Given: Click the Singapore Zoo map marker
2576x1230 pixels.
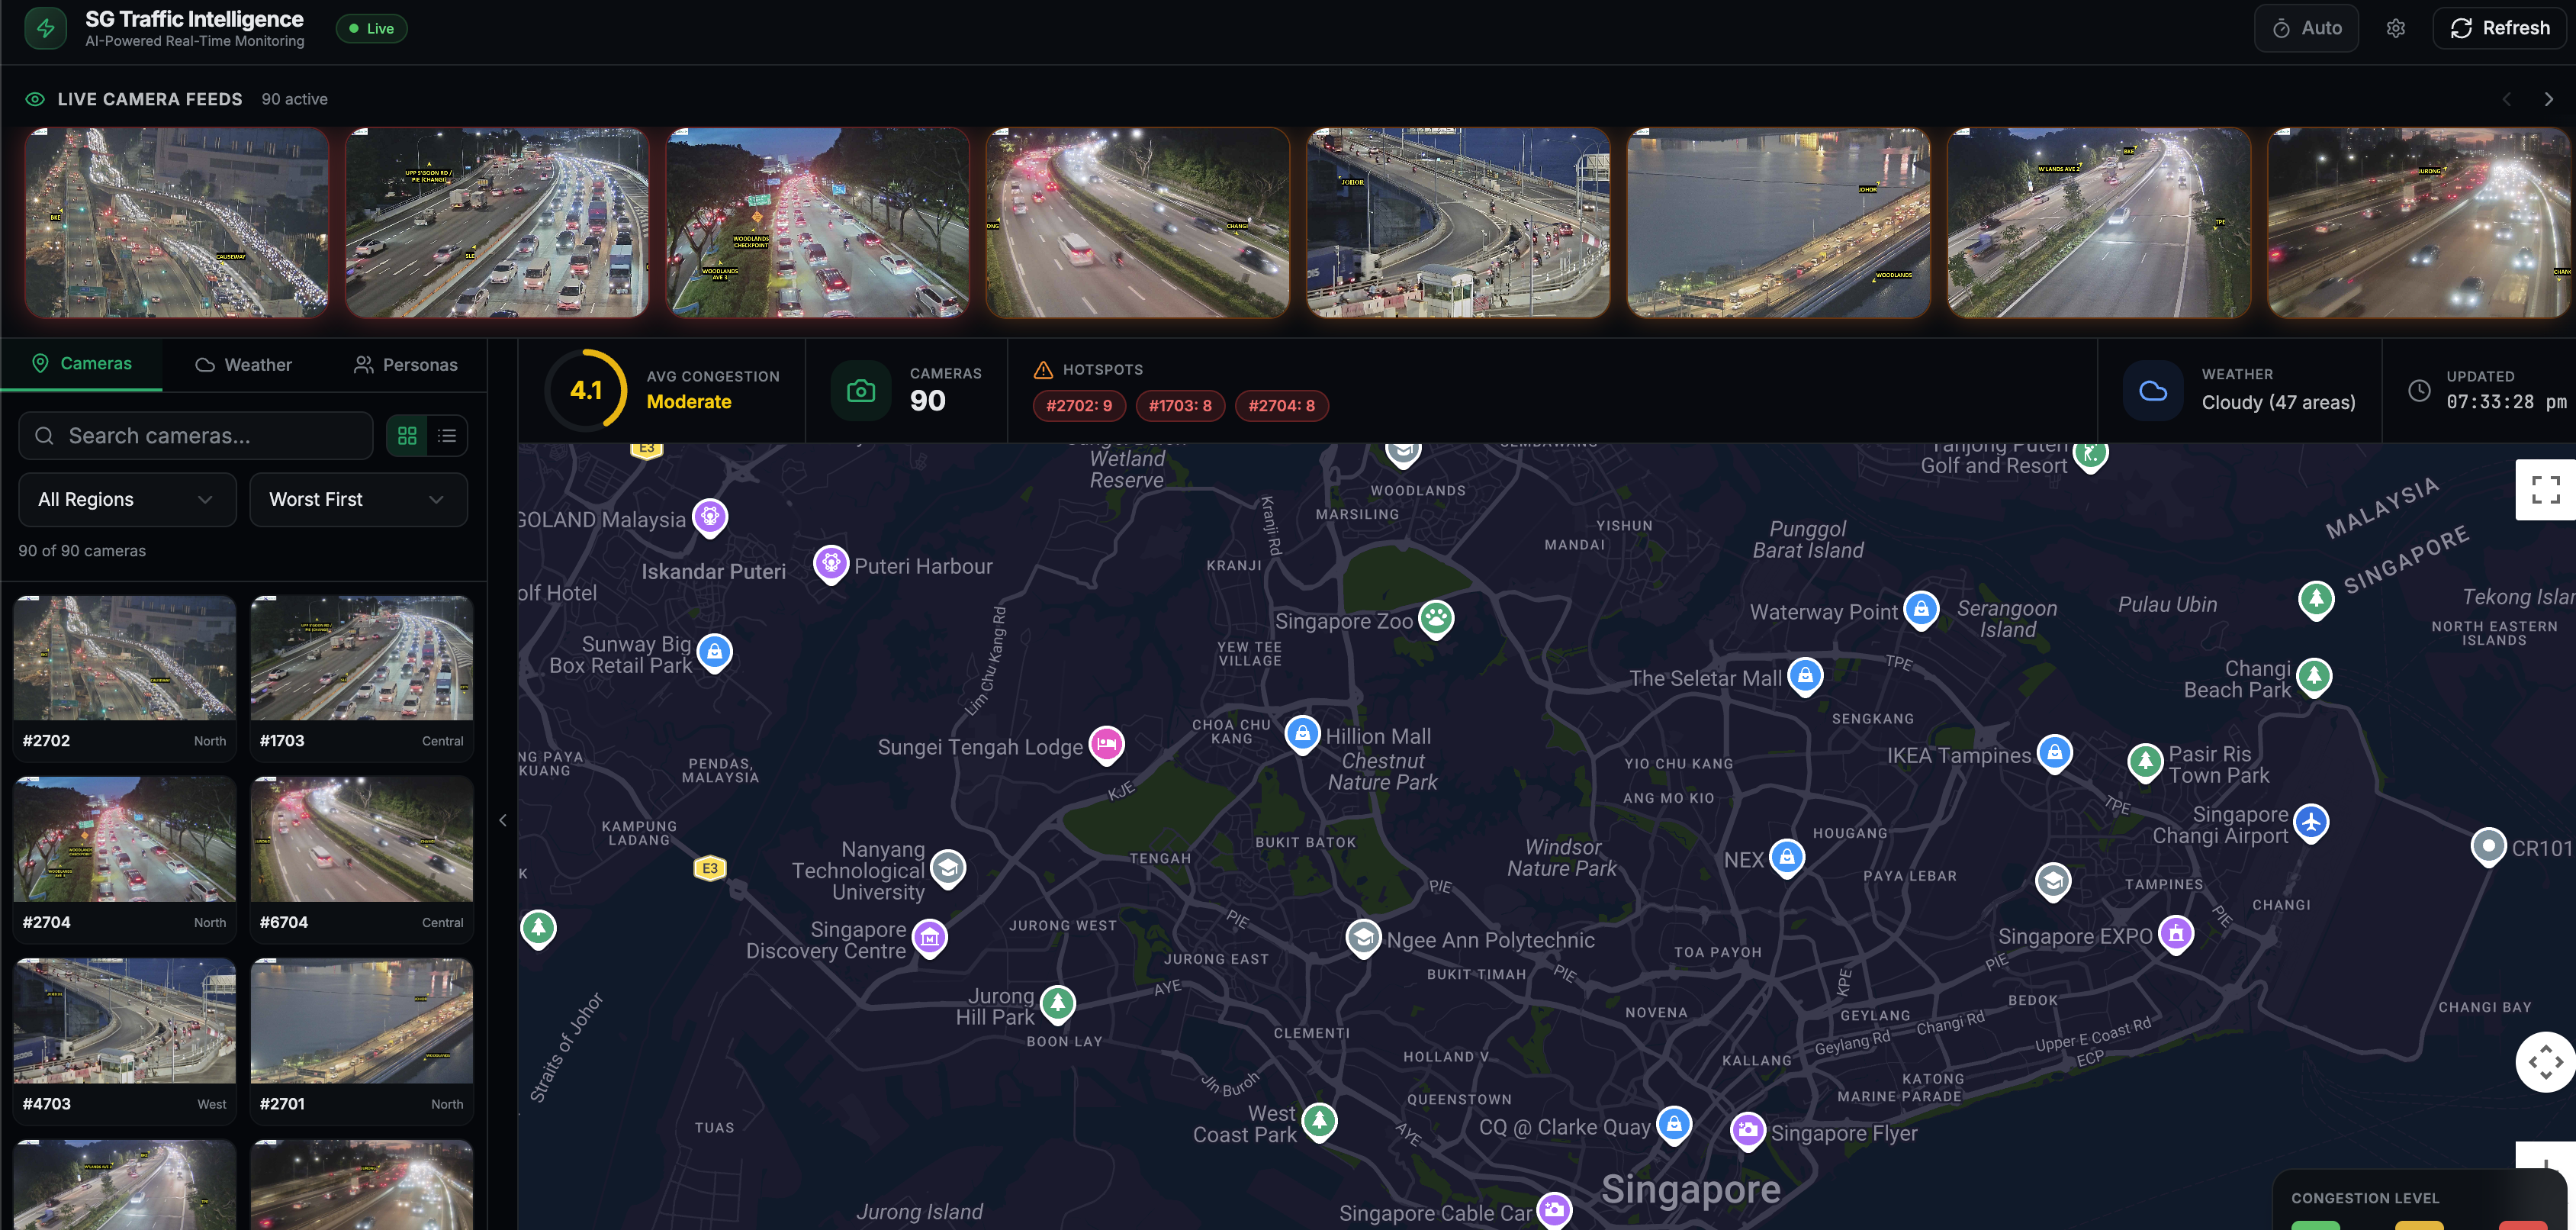Looking at the screenshot, I should (1436, 618).
